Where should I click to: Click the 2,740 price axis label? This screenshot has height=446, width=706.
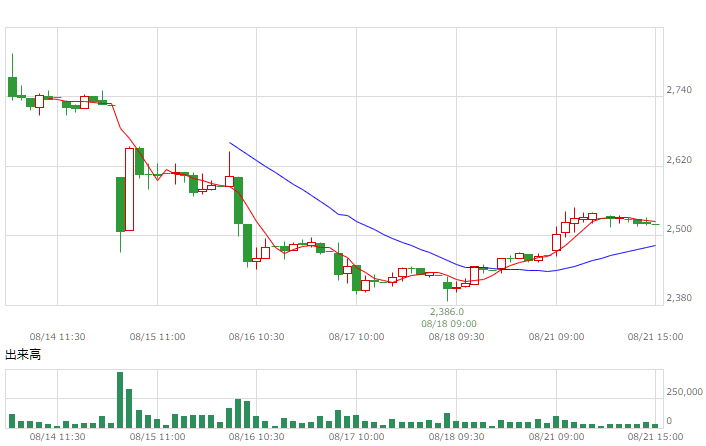click(679, 90)
